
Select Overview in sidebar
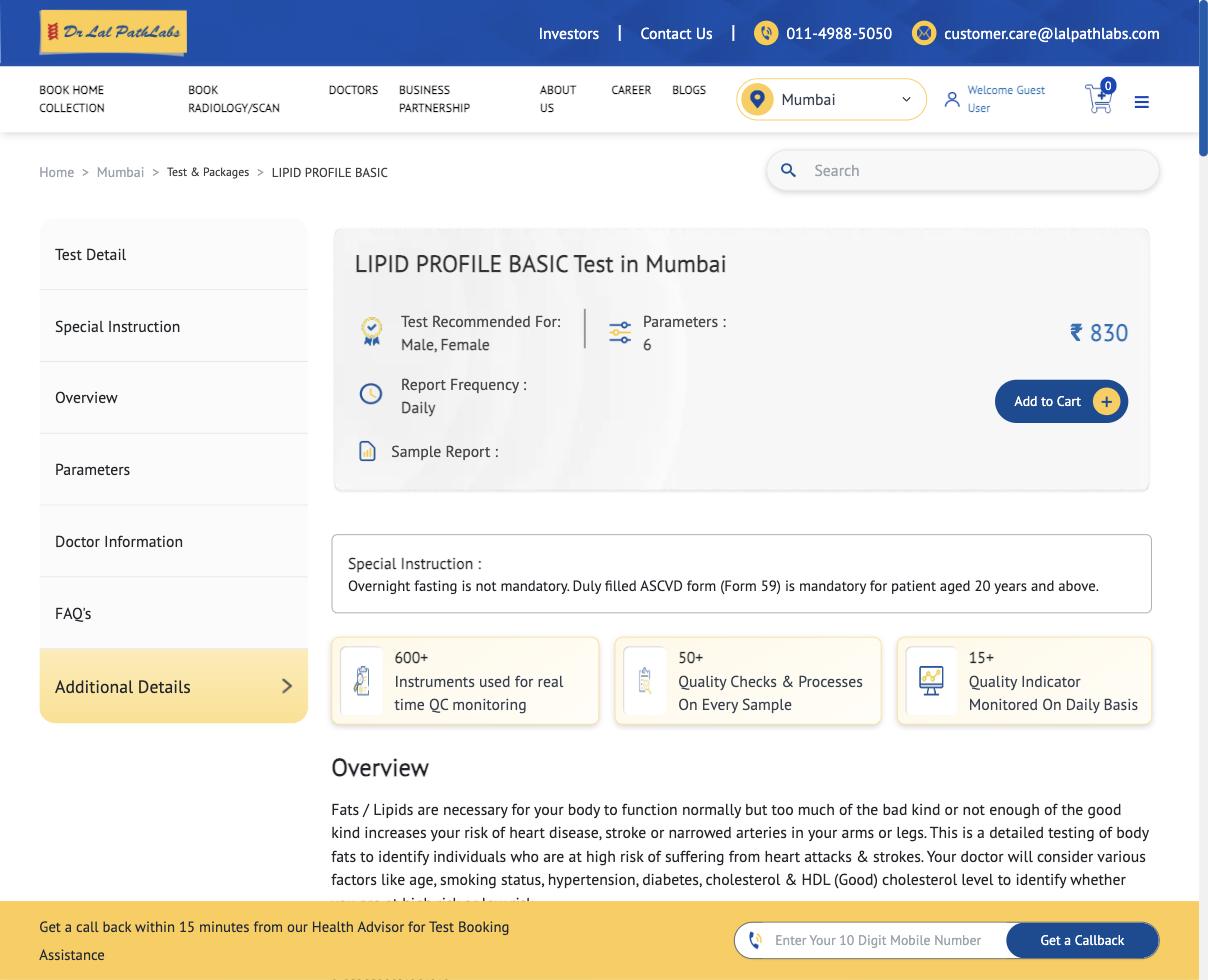pyautogui.click(x=173, y=397)
